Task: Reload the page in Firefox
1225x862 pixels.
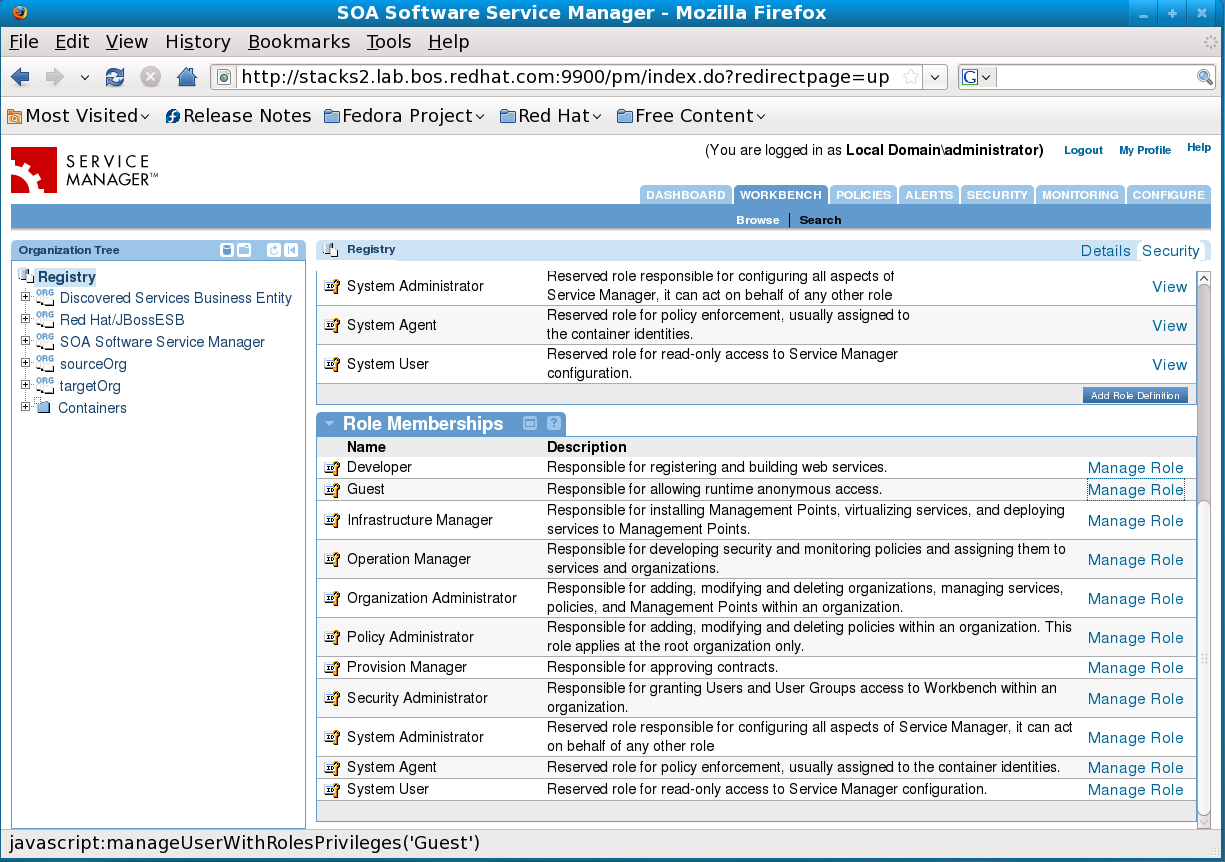Action: tap(115, 77)
